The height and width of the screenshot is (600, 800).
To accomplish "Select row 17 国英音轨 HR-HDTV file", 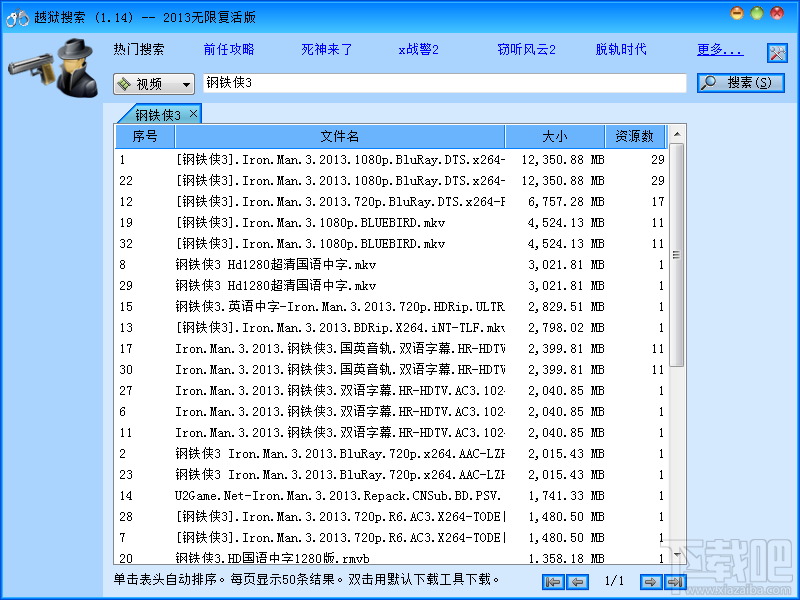I will pos(392,348).
